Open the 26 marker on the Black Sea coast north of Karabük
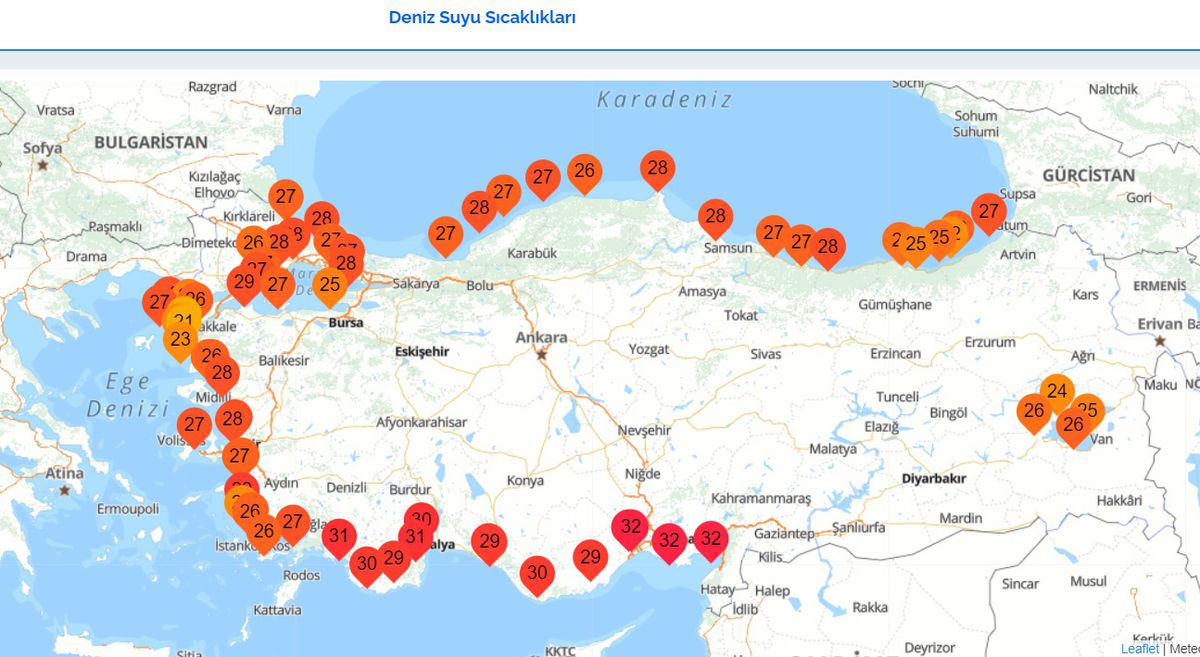Viewport: 1200px width, 657px height. (x=585, y=172)
